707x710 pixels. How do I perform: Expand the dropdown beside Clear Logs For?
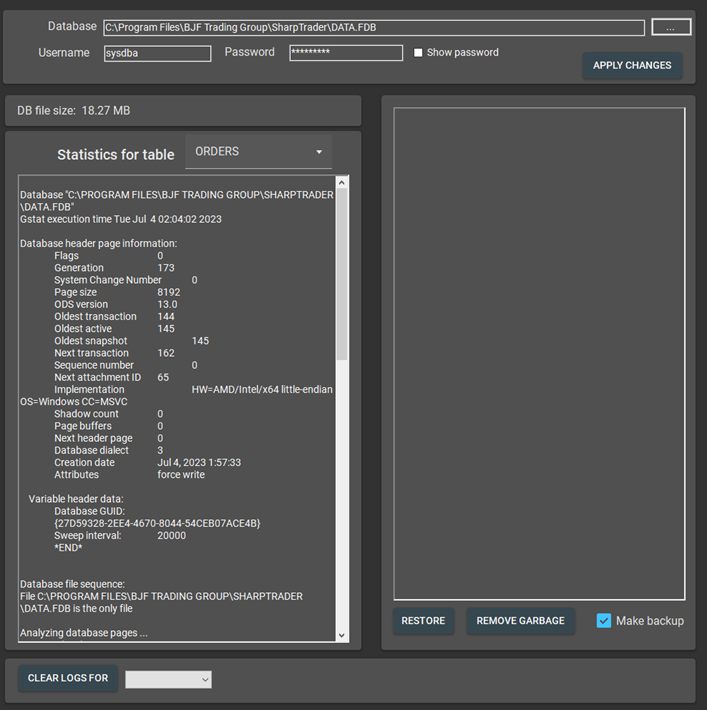coord(168,679)
